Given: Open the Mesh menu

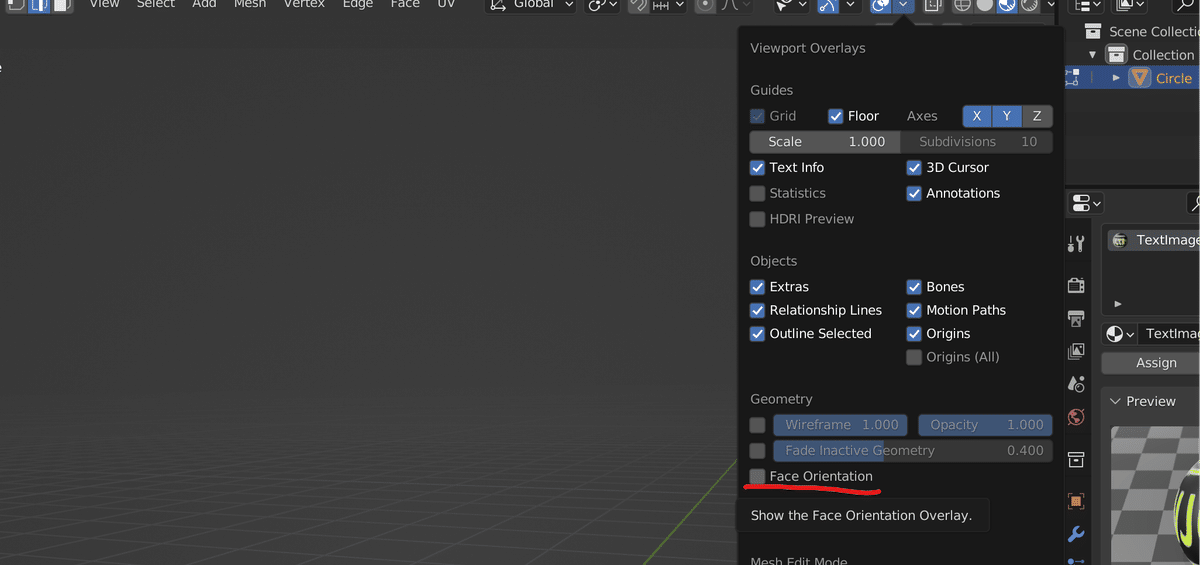Looking at the screenshot, I should click(x=250, y=4).
